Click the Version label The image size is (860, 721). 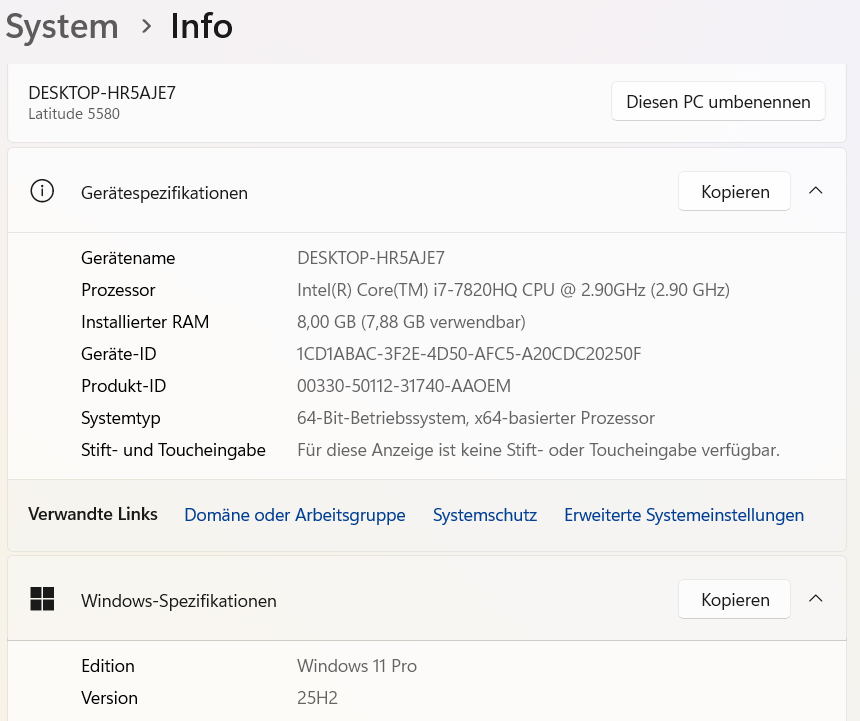pyautogui.click(x=110, y=698)
